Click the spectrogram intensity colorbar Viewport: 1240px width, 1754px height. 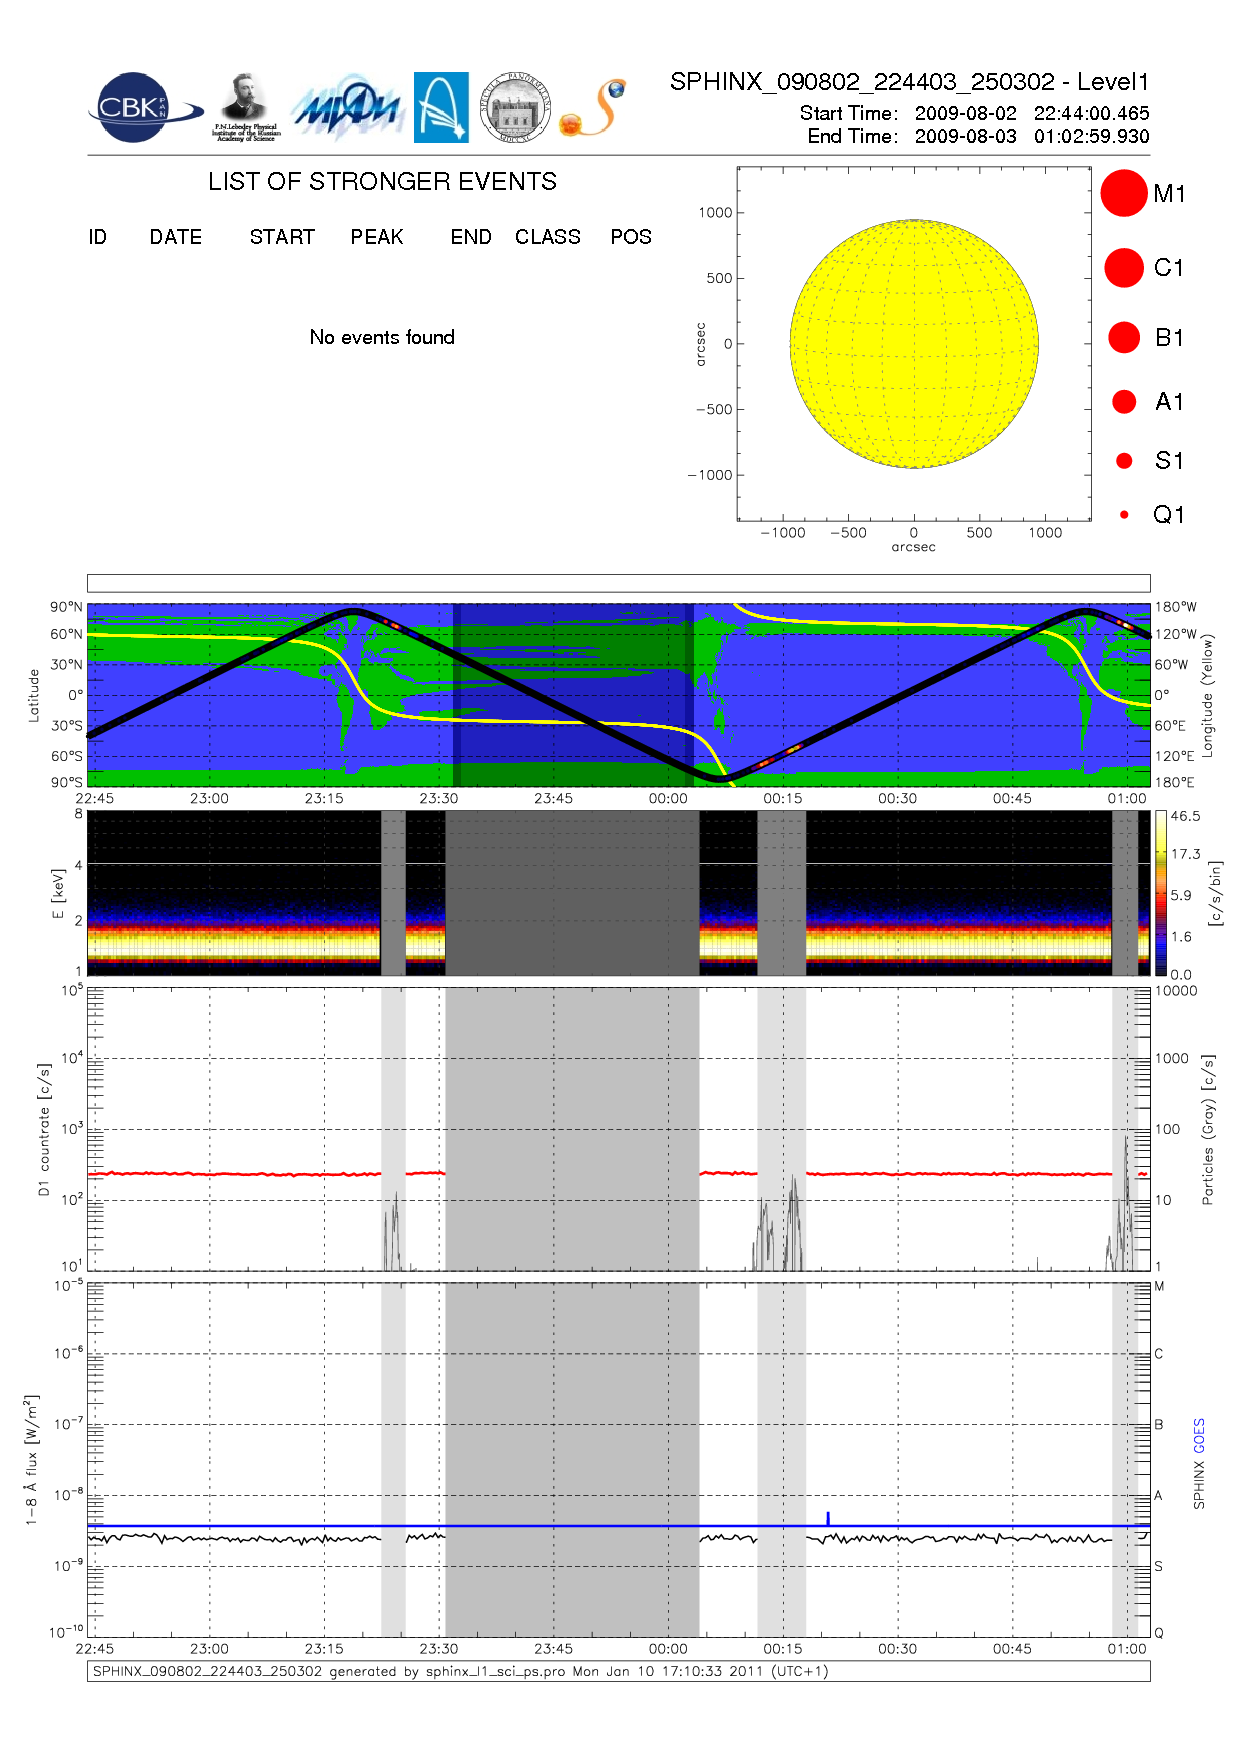pyautogui.click(x=1161, y=892)
